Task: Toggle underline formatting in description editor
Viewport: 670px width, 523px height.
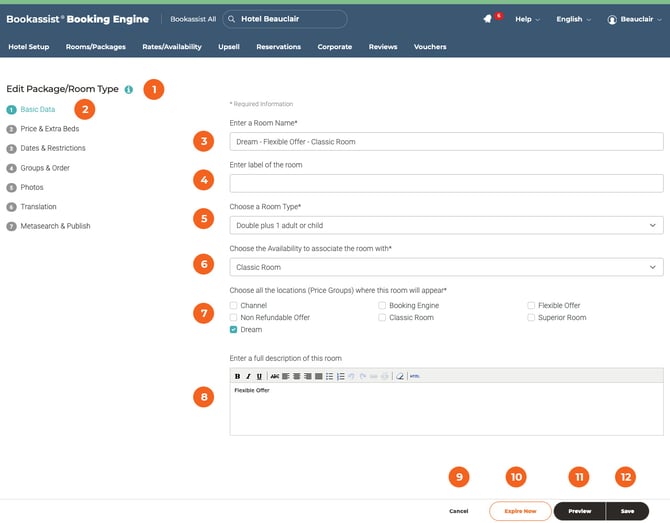Action: (259, 376)
